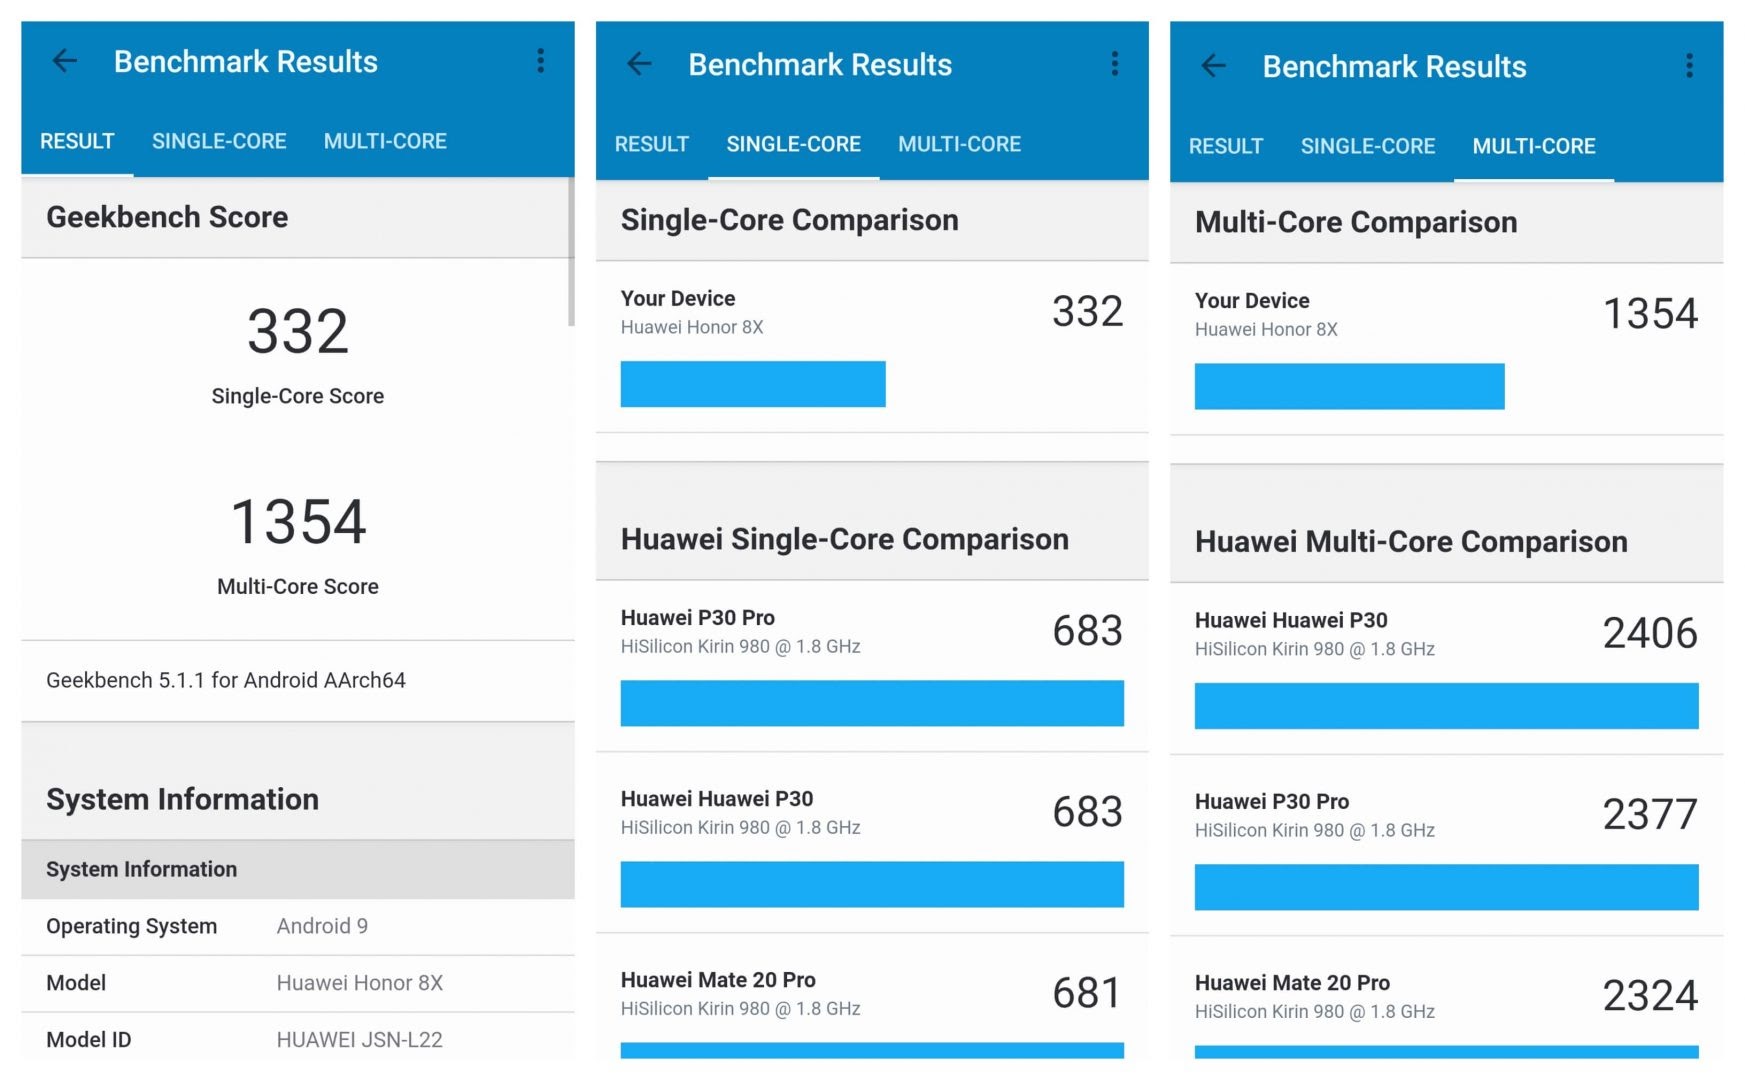
Task: Click Model ID row HUAWEI JSN-L22
Action: click(298, 1038)
